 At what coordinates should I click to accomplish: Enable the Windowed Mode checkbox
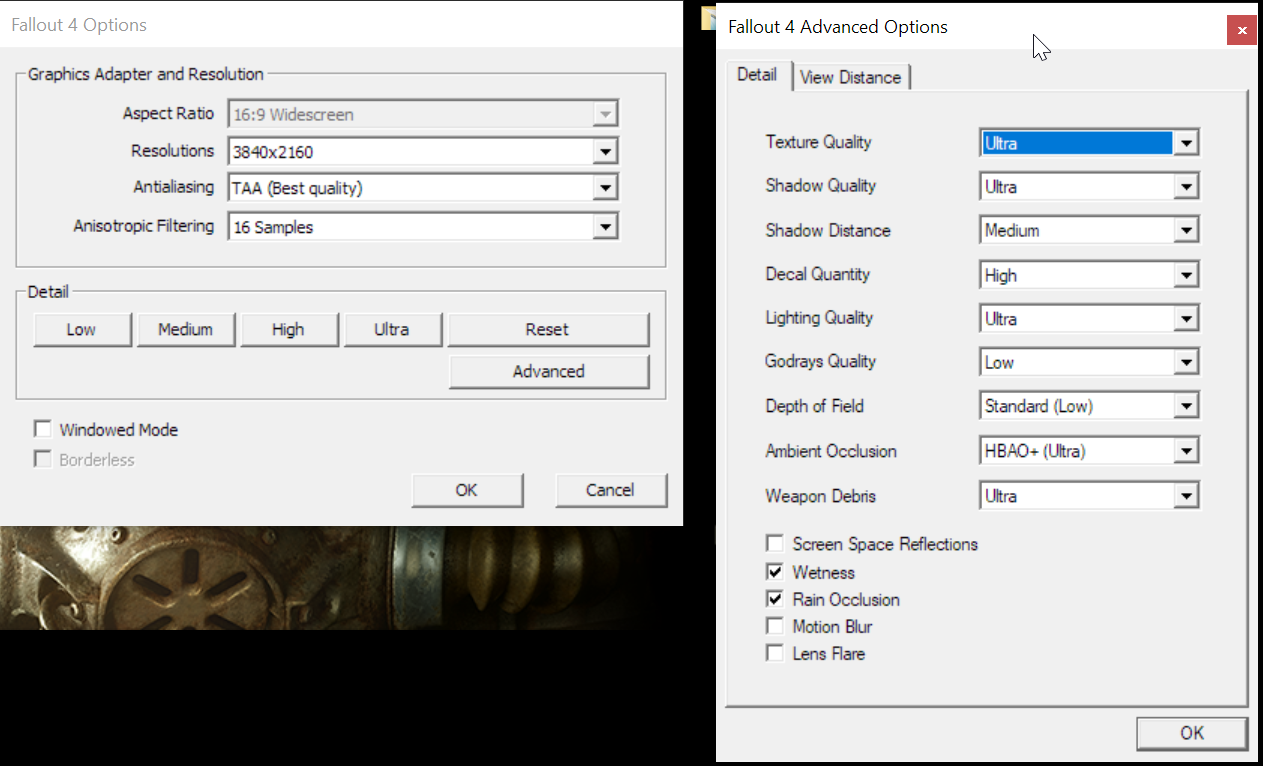click(x=42, y=429)
